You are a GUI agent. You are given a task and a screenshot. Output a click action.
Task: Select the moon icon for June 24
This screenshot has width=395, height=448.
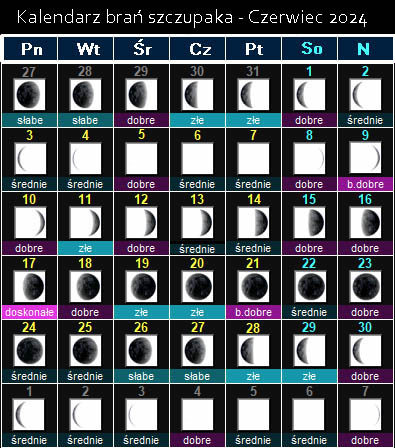click(x=30, y=350)
